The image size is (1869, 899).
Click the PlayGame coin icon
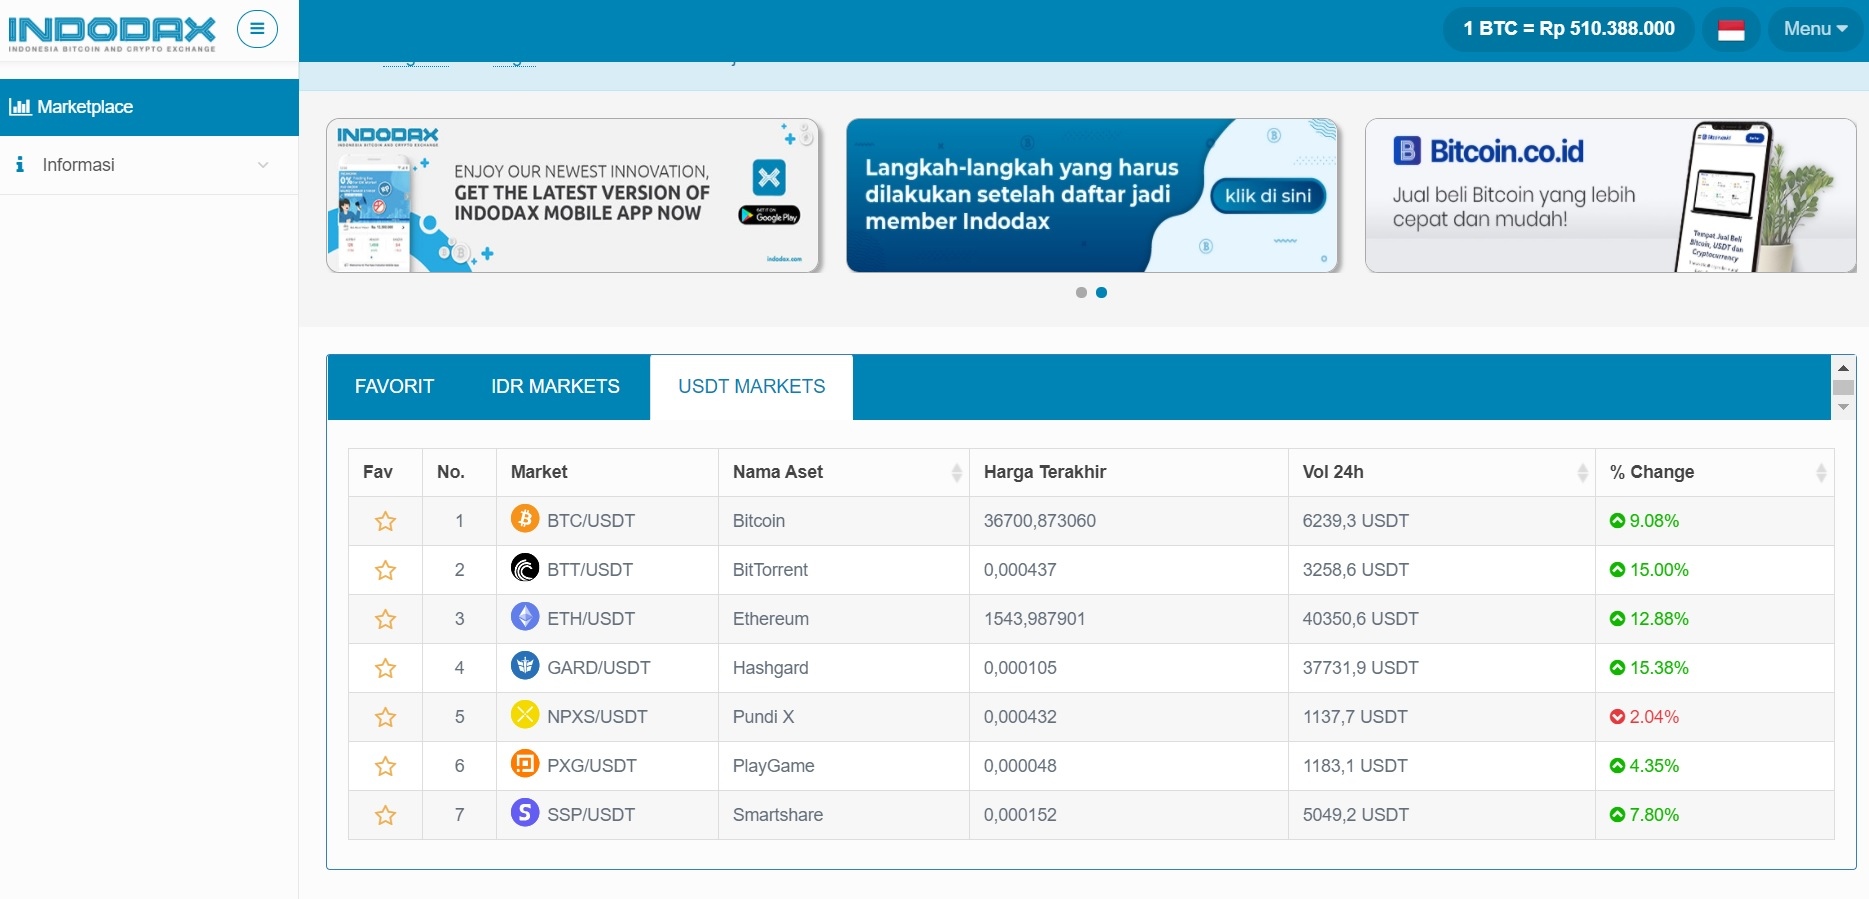coord(525,763)
